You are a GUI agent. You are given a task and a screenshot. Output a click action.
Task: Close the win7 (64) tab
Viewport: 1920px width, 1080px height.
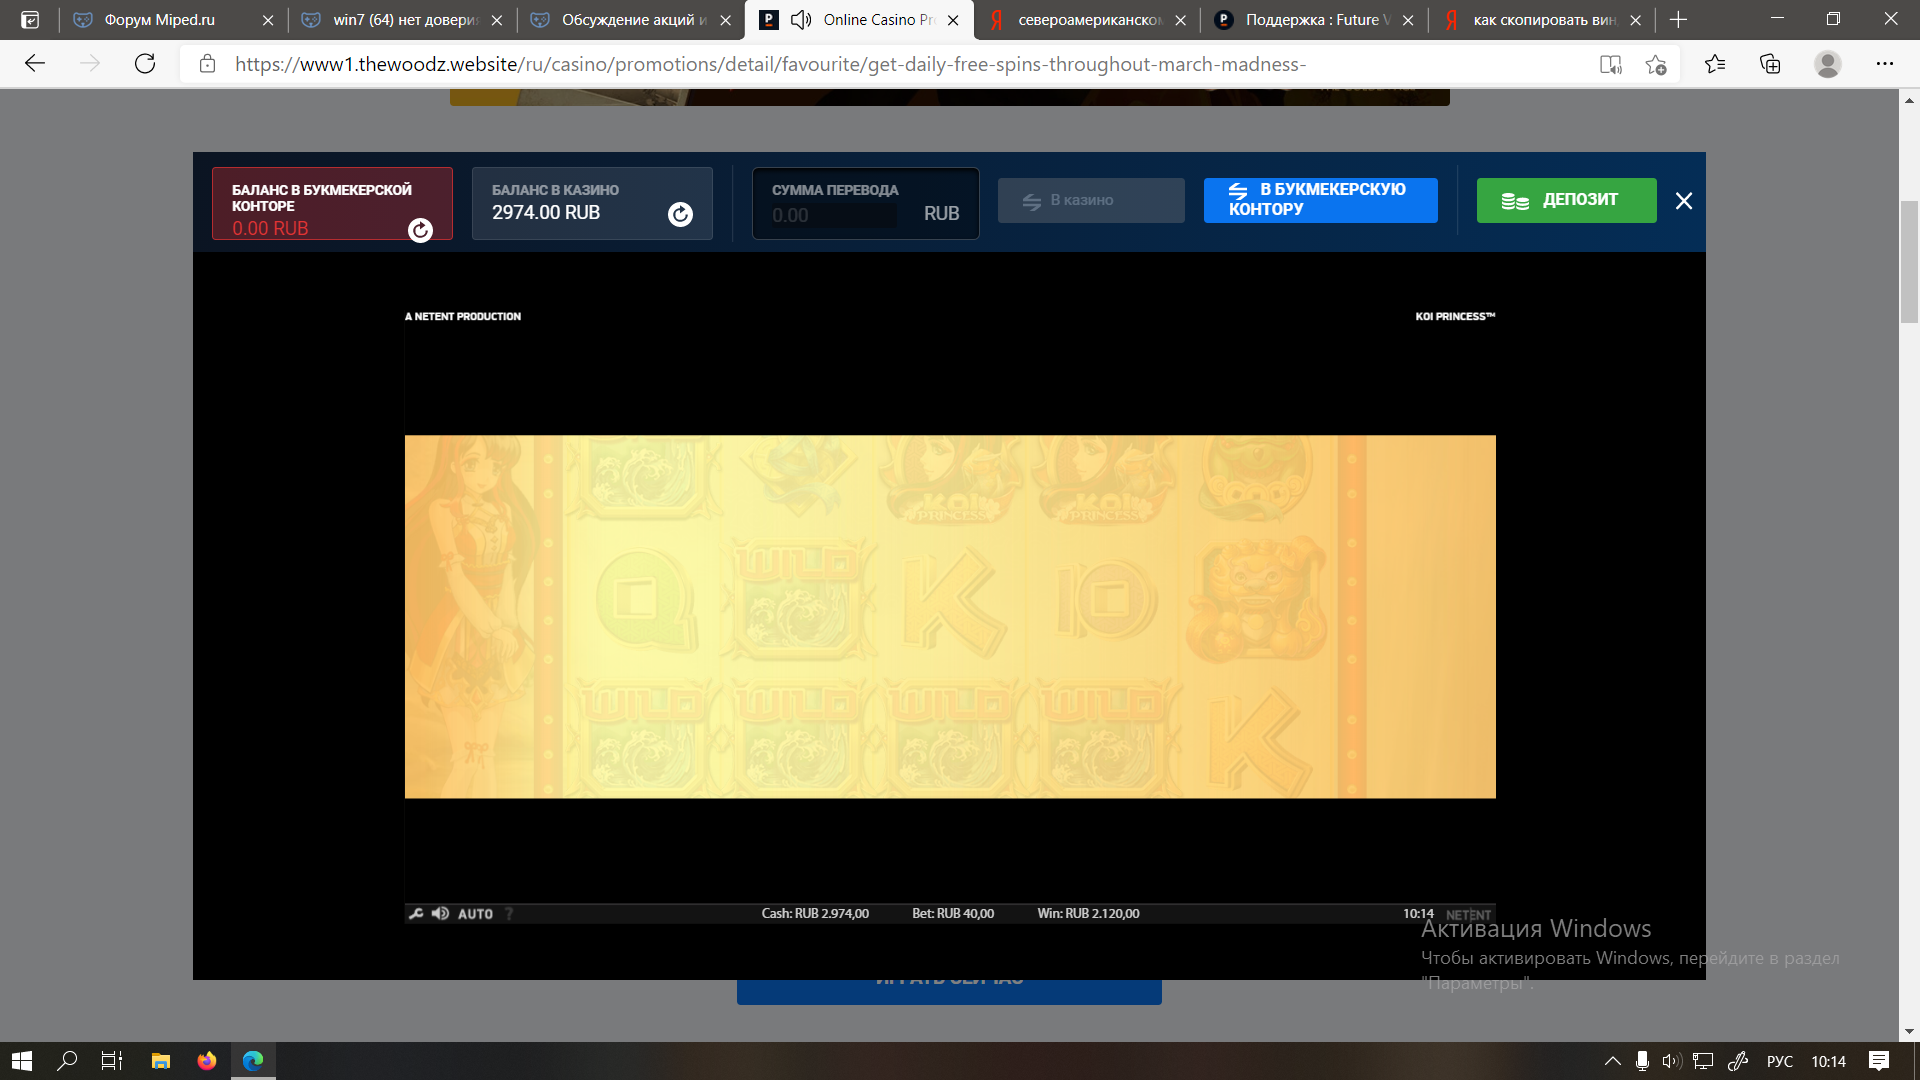pyautogui.click(x=497, y=20)
